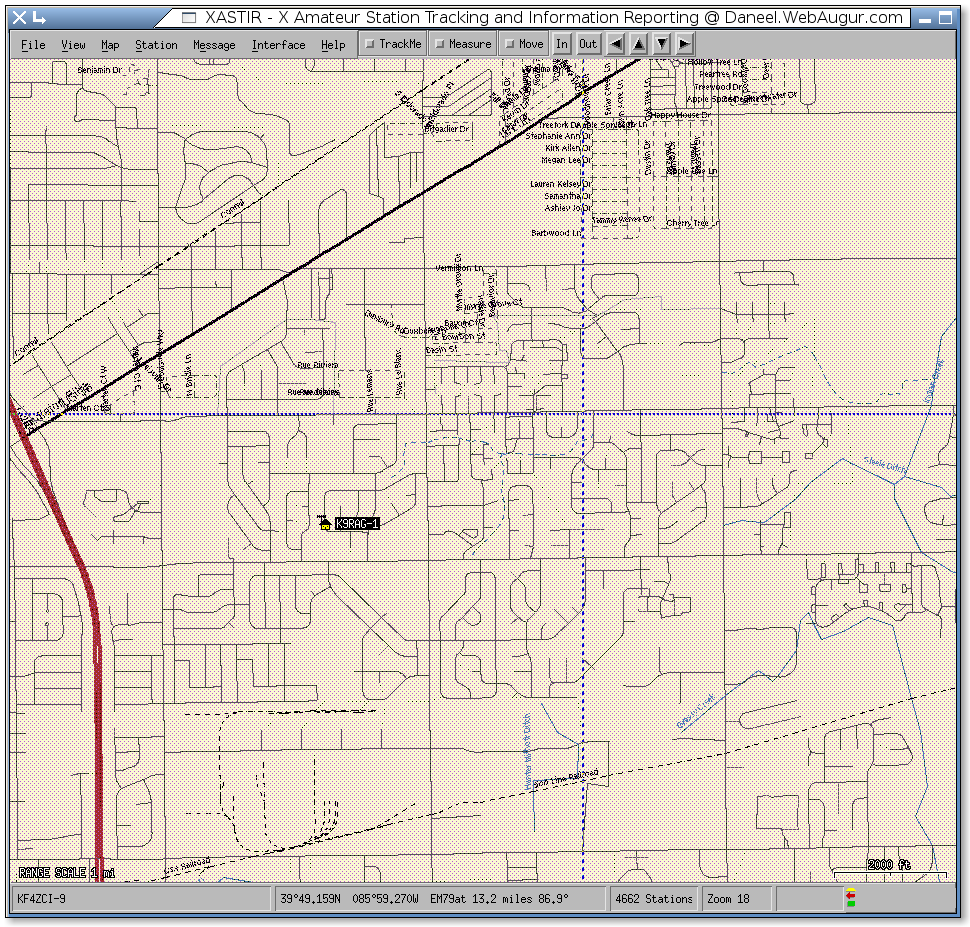Toggle the Measure mode button
The width and height of the screenshot is (970, 927).
[x=463, y=44]
